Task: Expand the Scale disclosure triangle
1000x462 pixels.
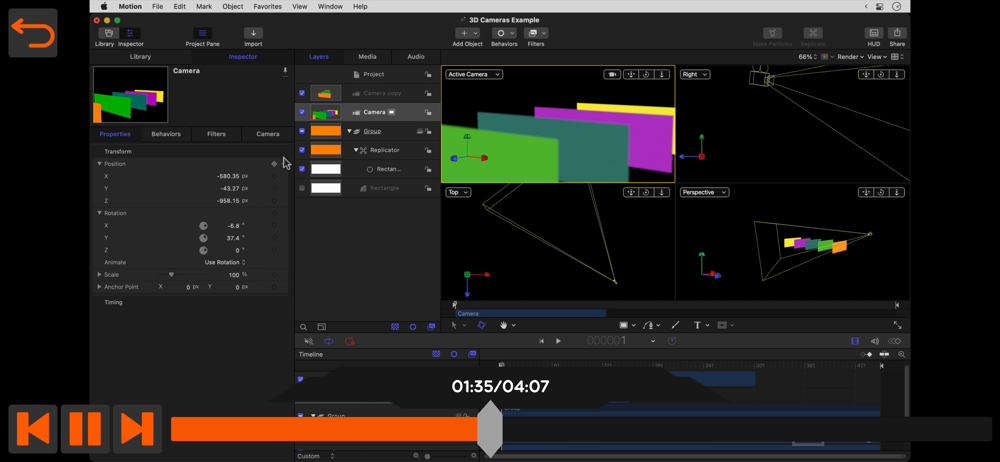Action: click(x=99, y=274)
